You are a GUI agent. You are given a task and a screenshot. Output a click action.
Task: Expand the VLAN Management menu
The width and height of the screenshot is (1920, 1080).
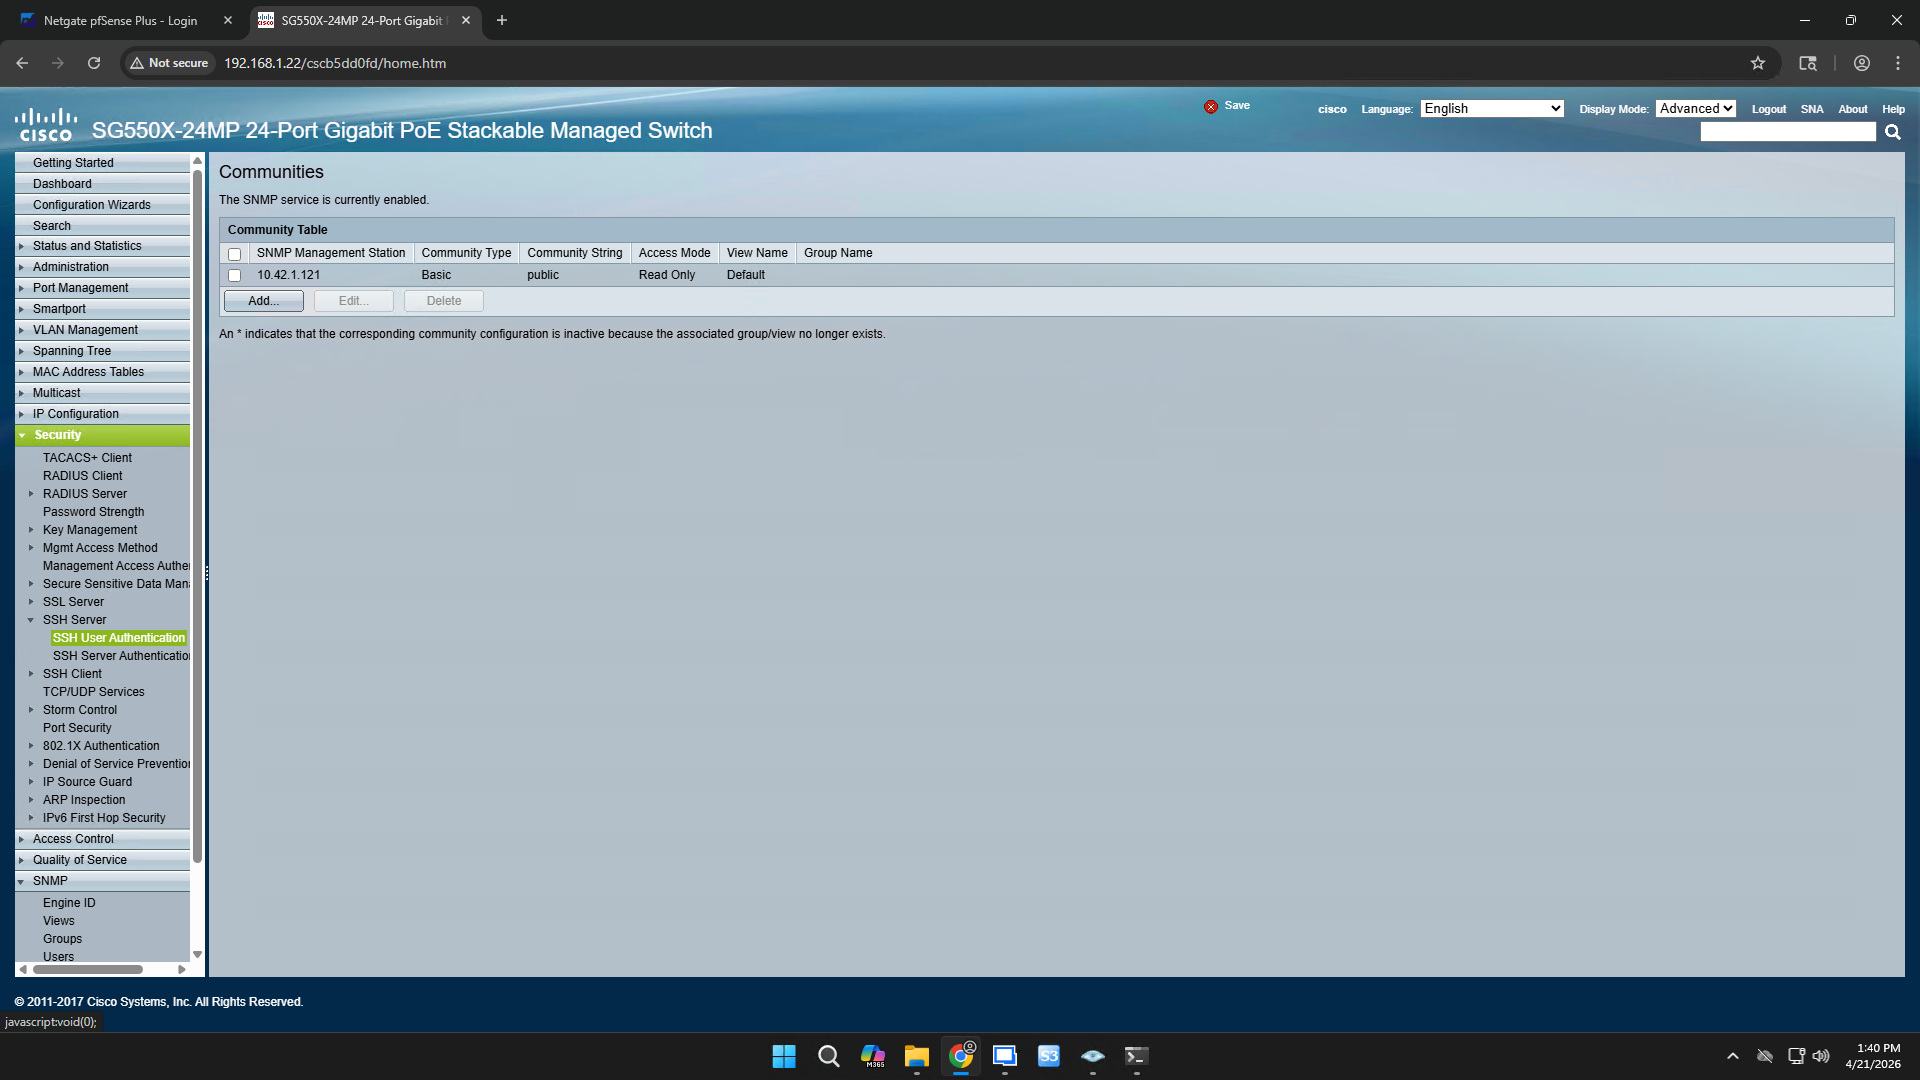pos(85,330)
